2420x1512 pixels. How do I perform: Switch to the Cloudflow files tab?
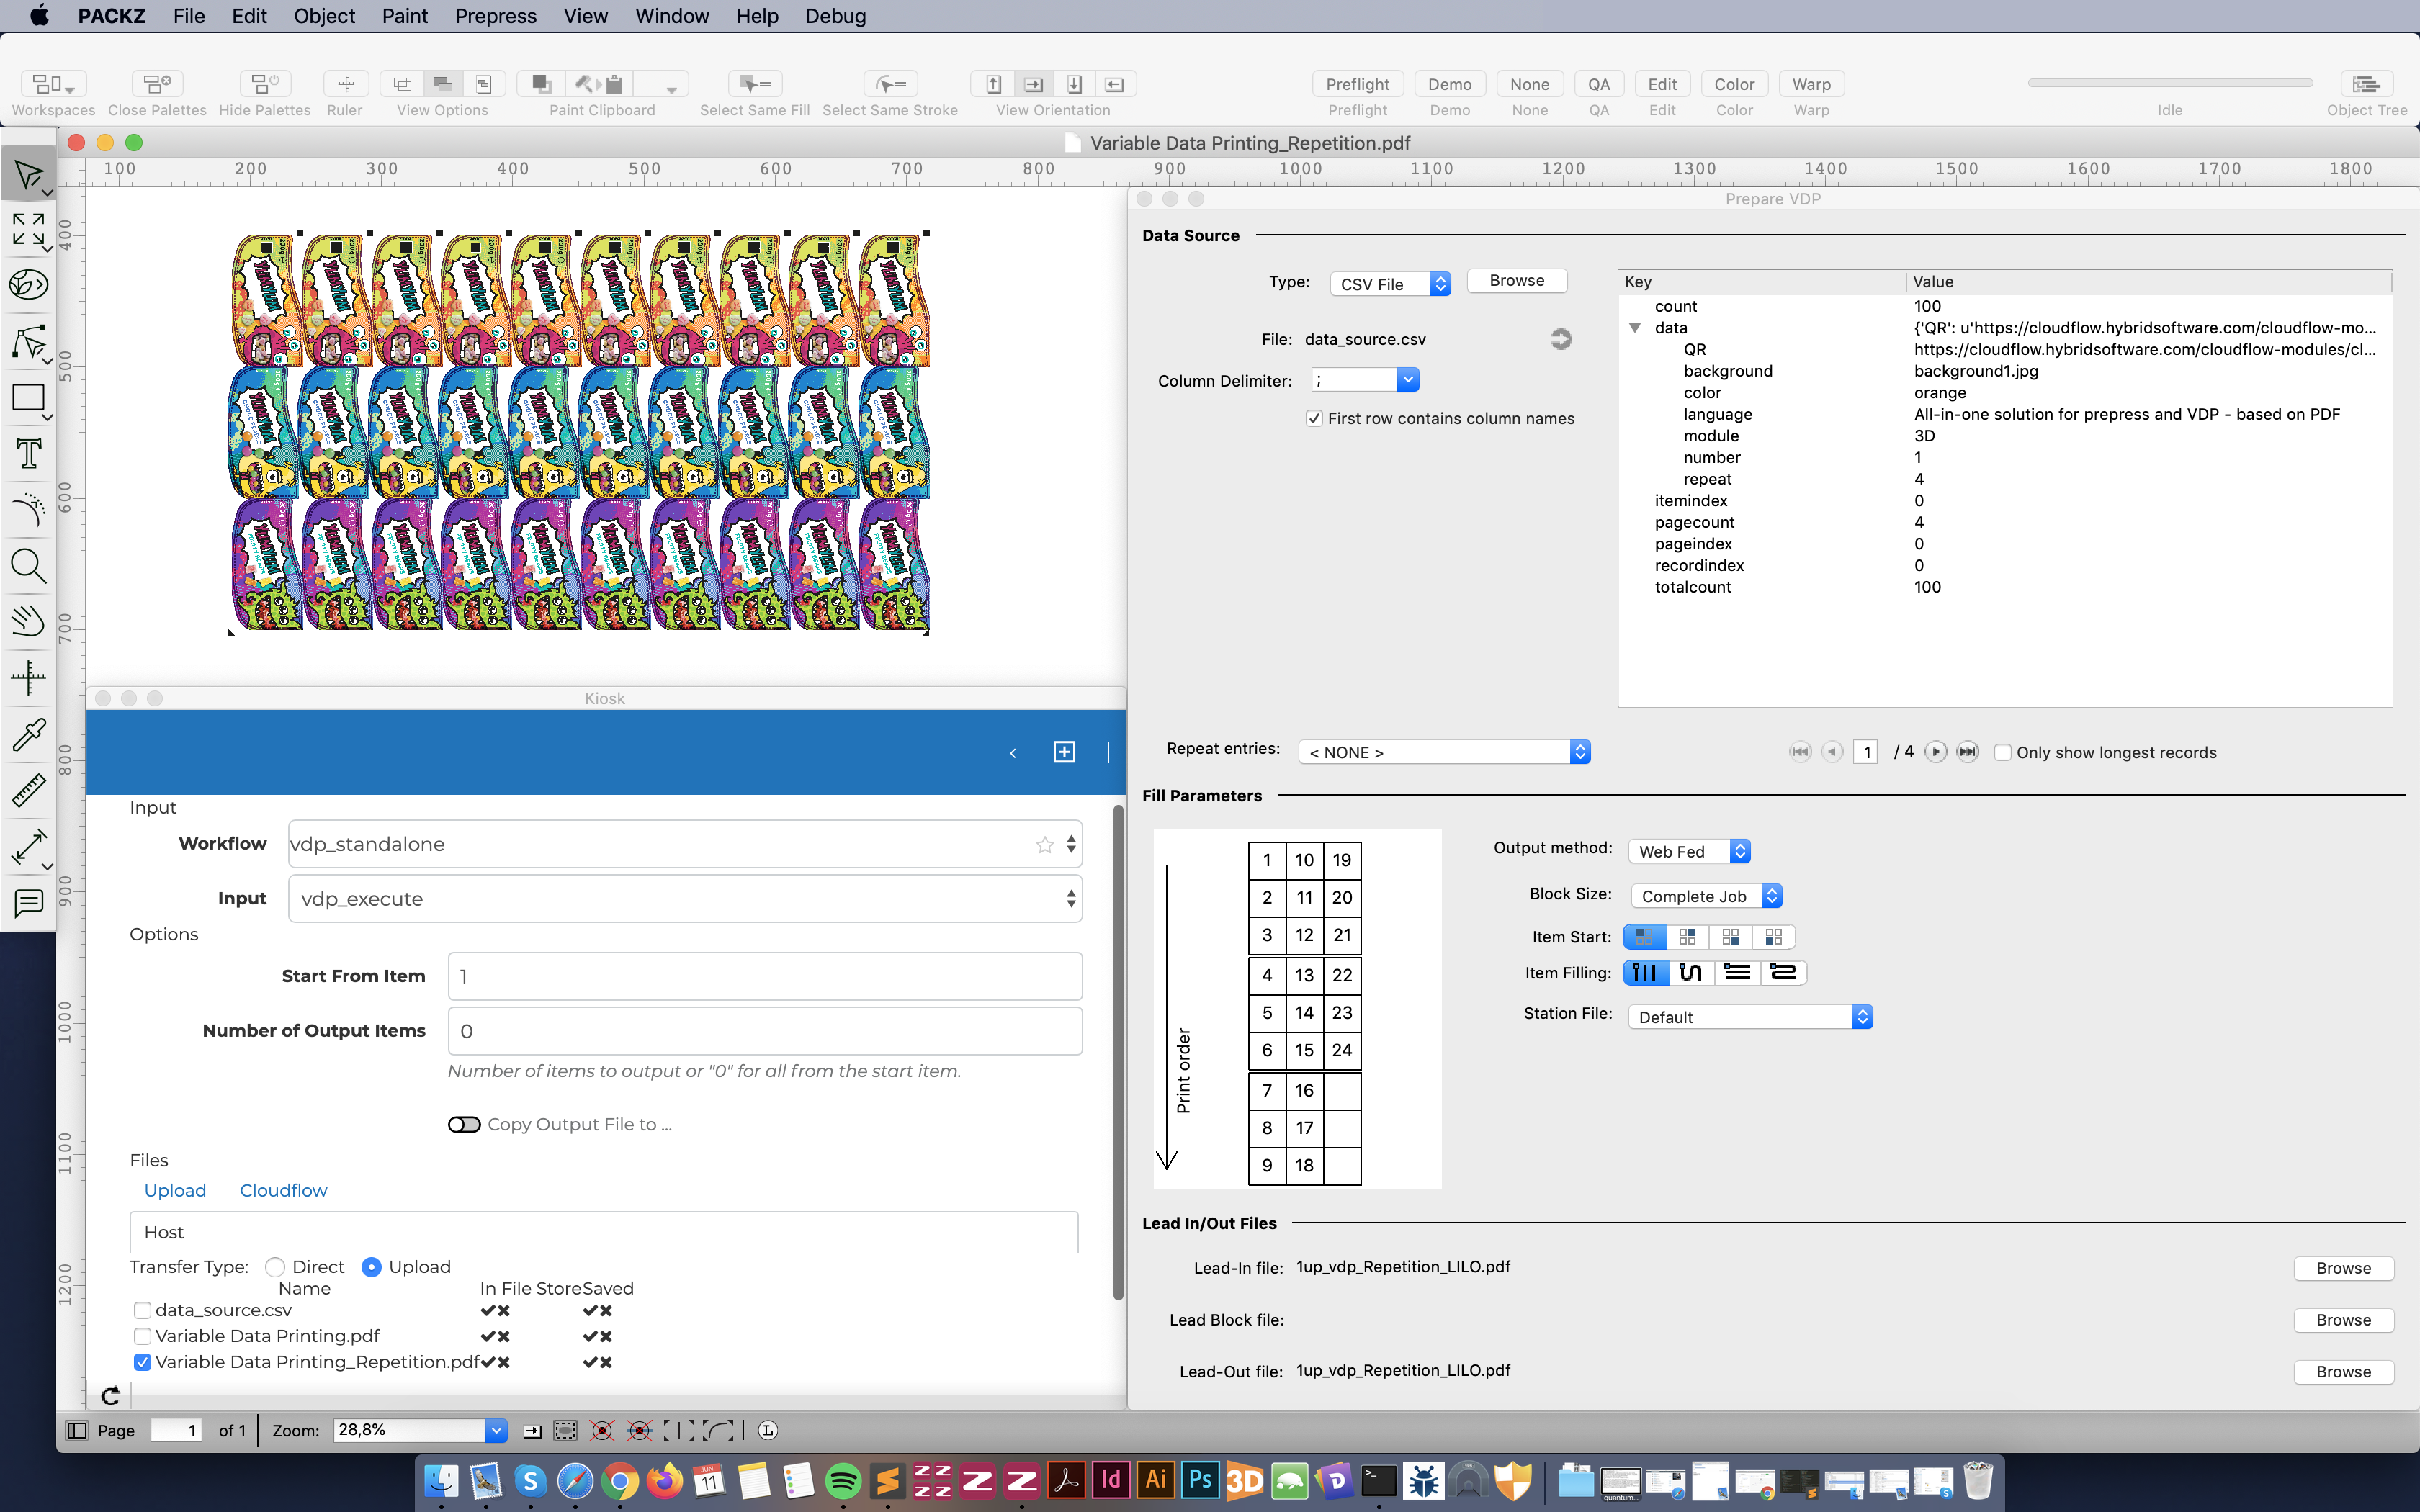(283, 1190)
